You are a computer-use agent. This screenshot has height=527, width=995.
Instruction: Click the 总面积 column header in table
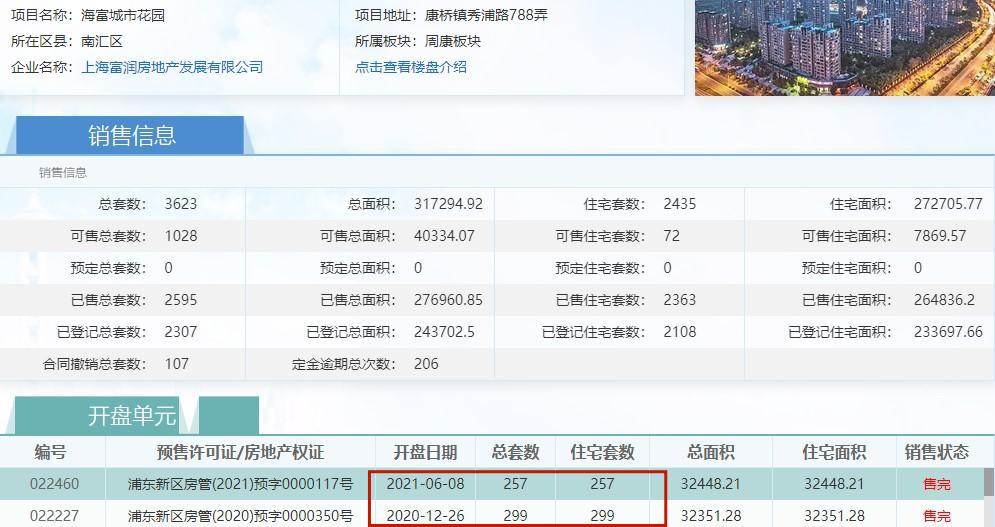coord(711,452)
